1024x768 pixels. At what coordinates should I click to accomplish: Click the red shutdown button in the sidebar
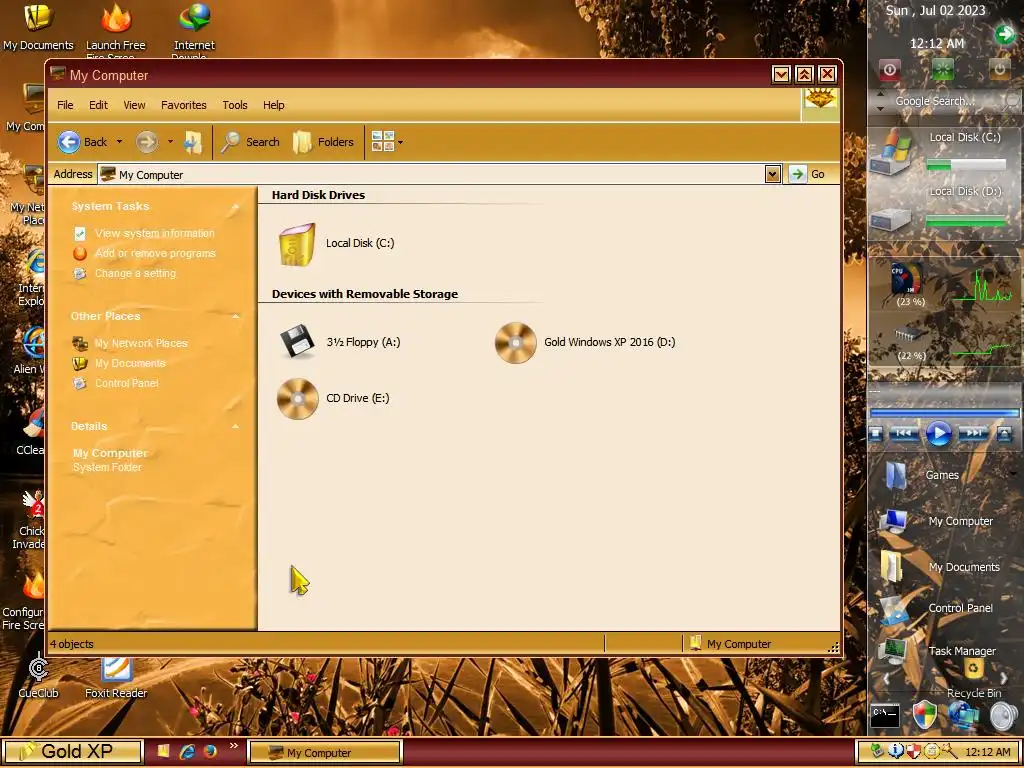[889, 69]
